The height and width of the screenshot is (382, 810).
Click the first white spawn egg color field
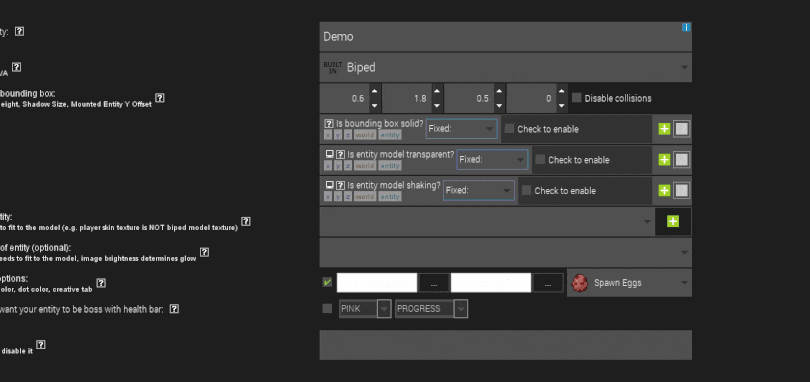(x=377, y=283)
